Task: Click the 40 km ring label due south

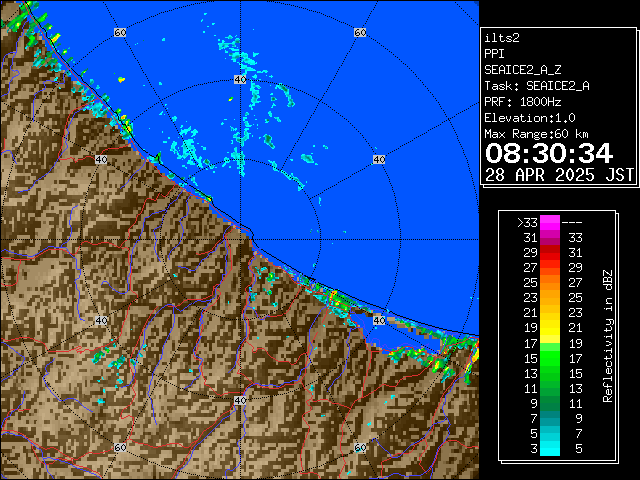Action: point(240,400)
